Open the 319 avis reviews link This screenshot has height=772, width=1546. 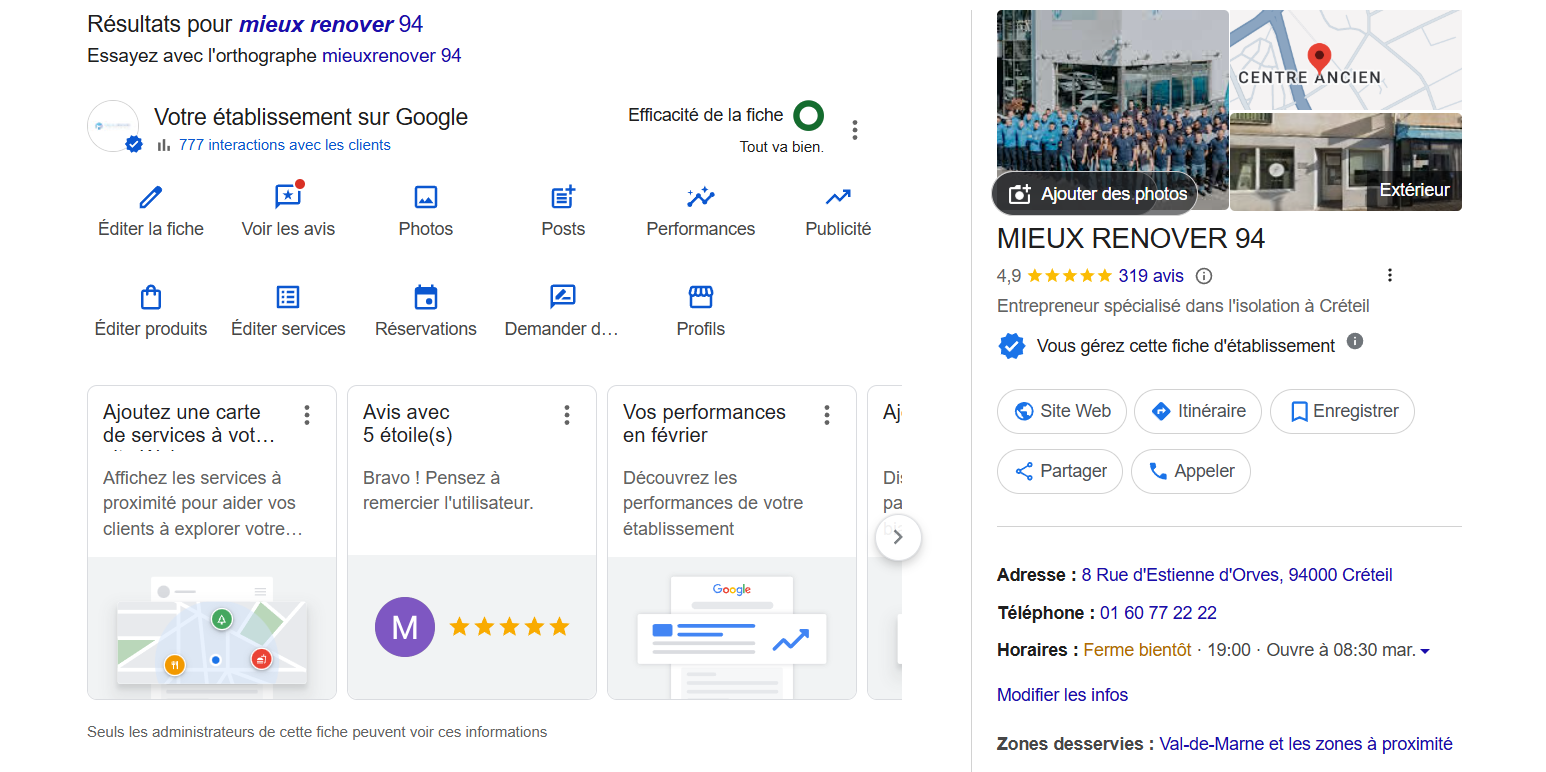[x=1150, y=276]
